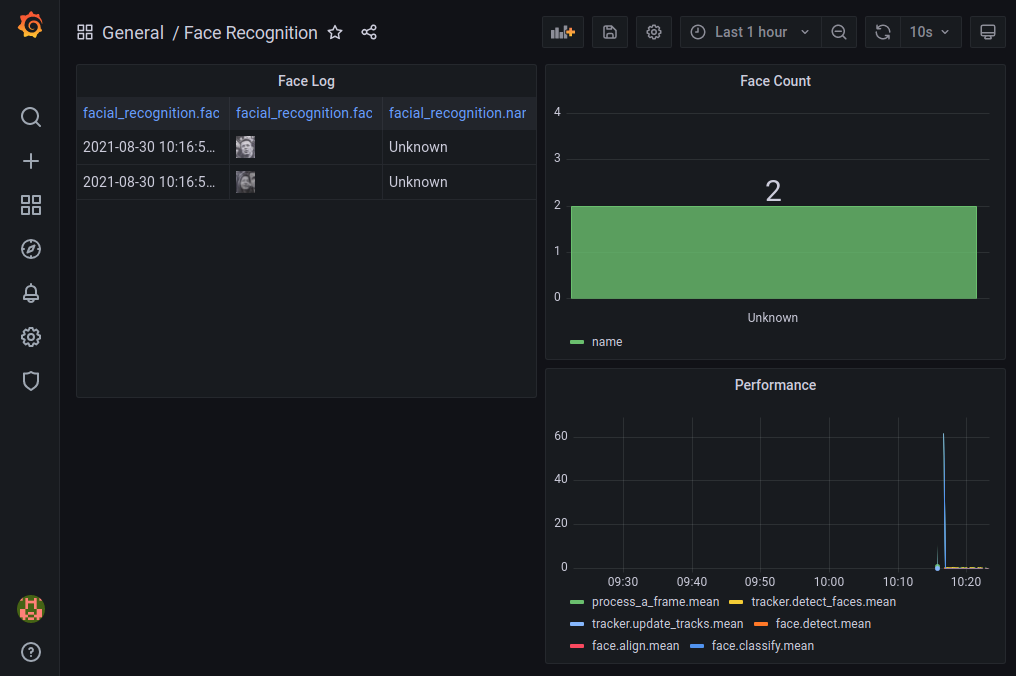This screenshot has width=1016, height=676.
Task: Open the Help question mark icon
Action: pyautogui.click(x=30, y=652)
